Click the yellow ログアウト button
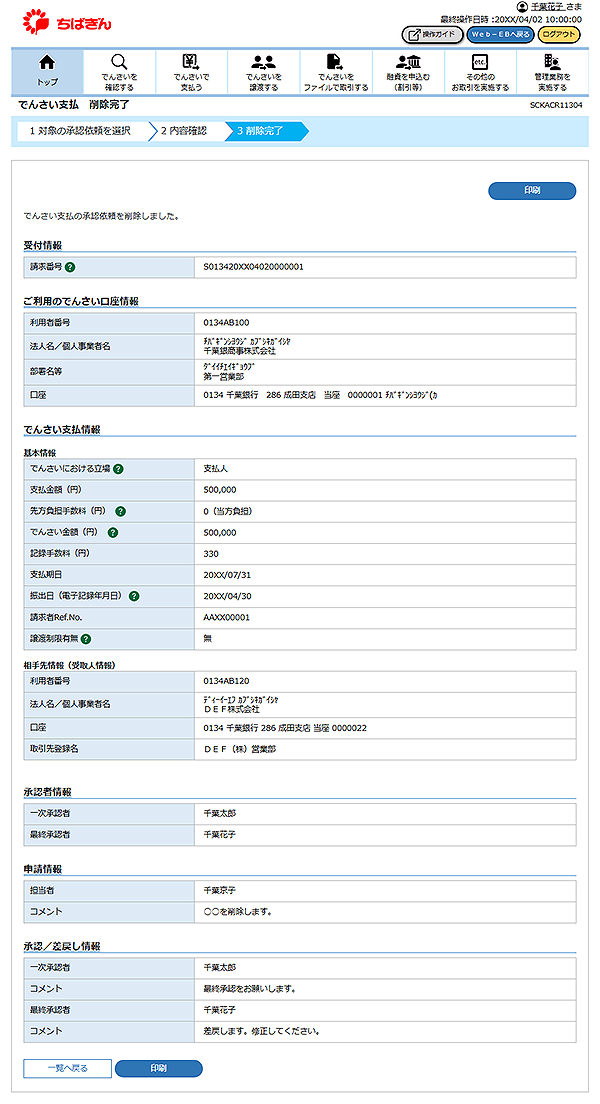The image size is (600, 1104). 559,34
